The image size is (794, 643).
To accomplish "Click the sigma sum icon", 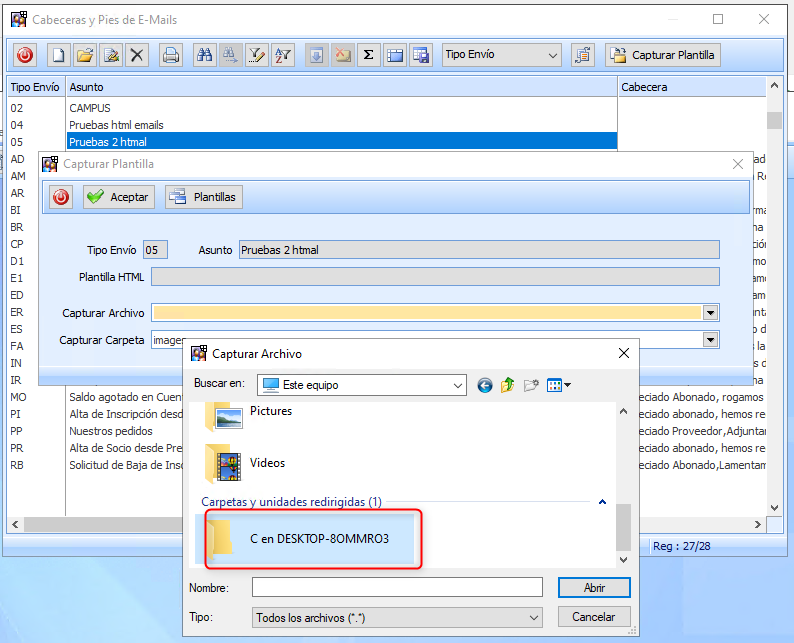I will (368, 55).
